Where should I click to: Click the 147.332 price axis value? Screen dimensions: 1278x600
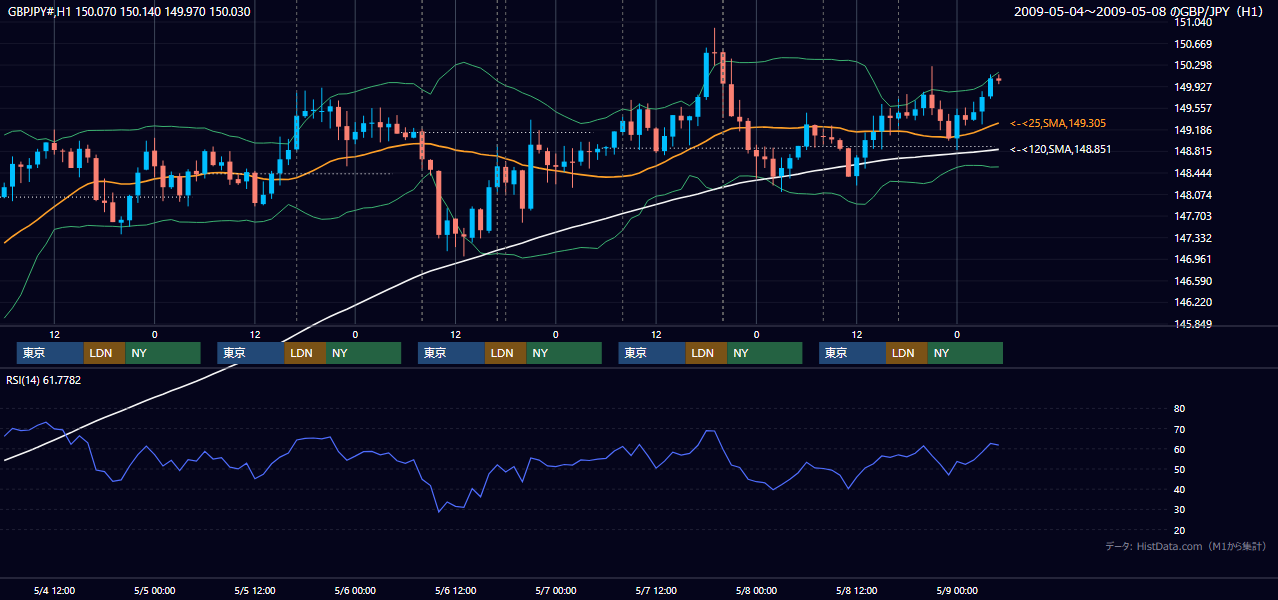pos(1193,238)
